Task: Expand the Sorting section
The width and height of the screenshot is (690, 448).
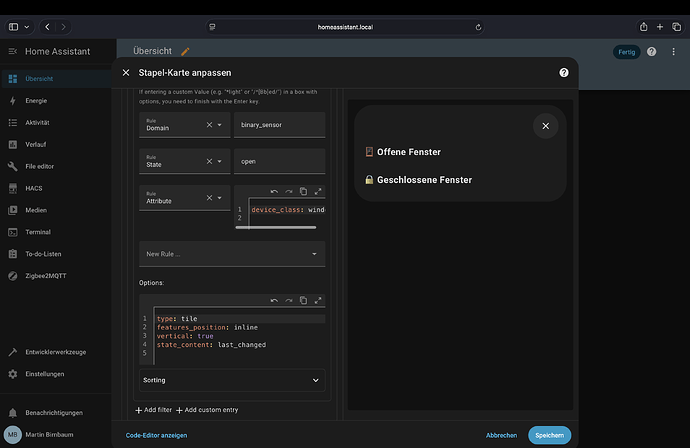Action: (x=231, y=380)
